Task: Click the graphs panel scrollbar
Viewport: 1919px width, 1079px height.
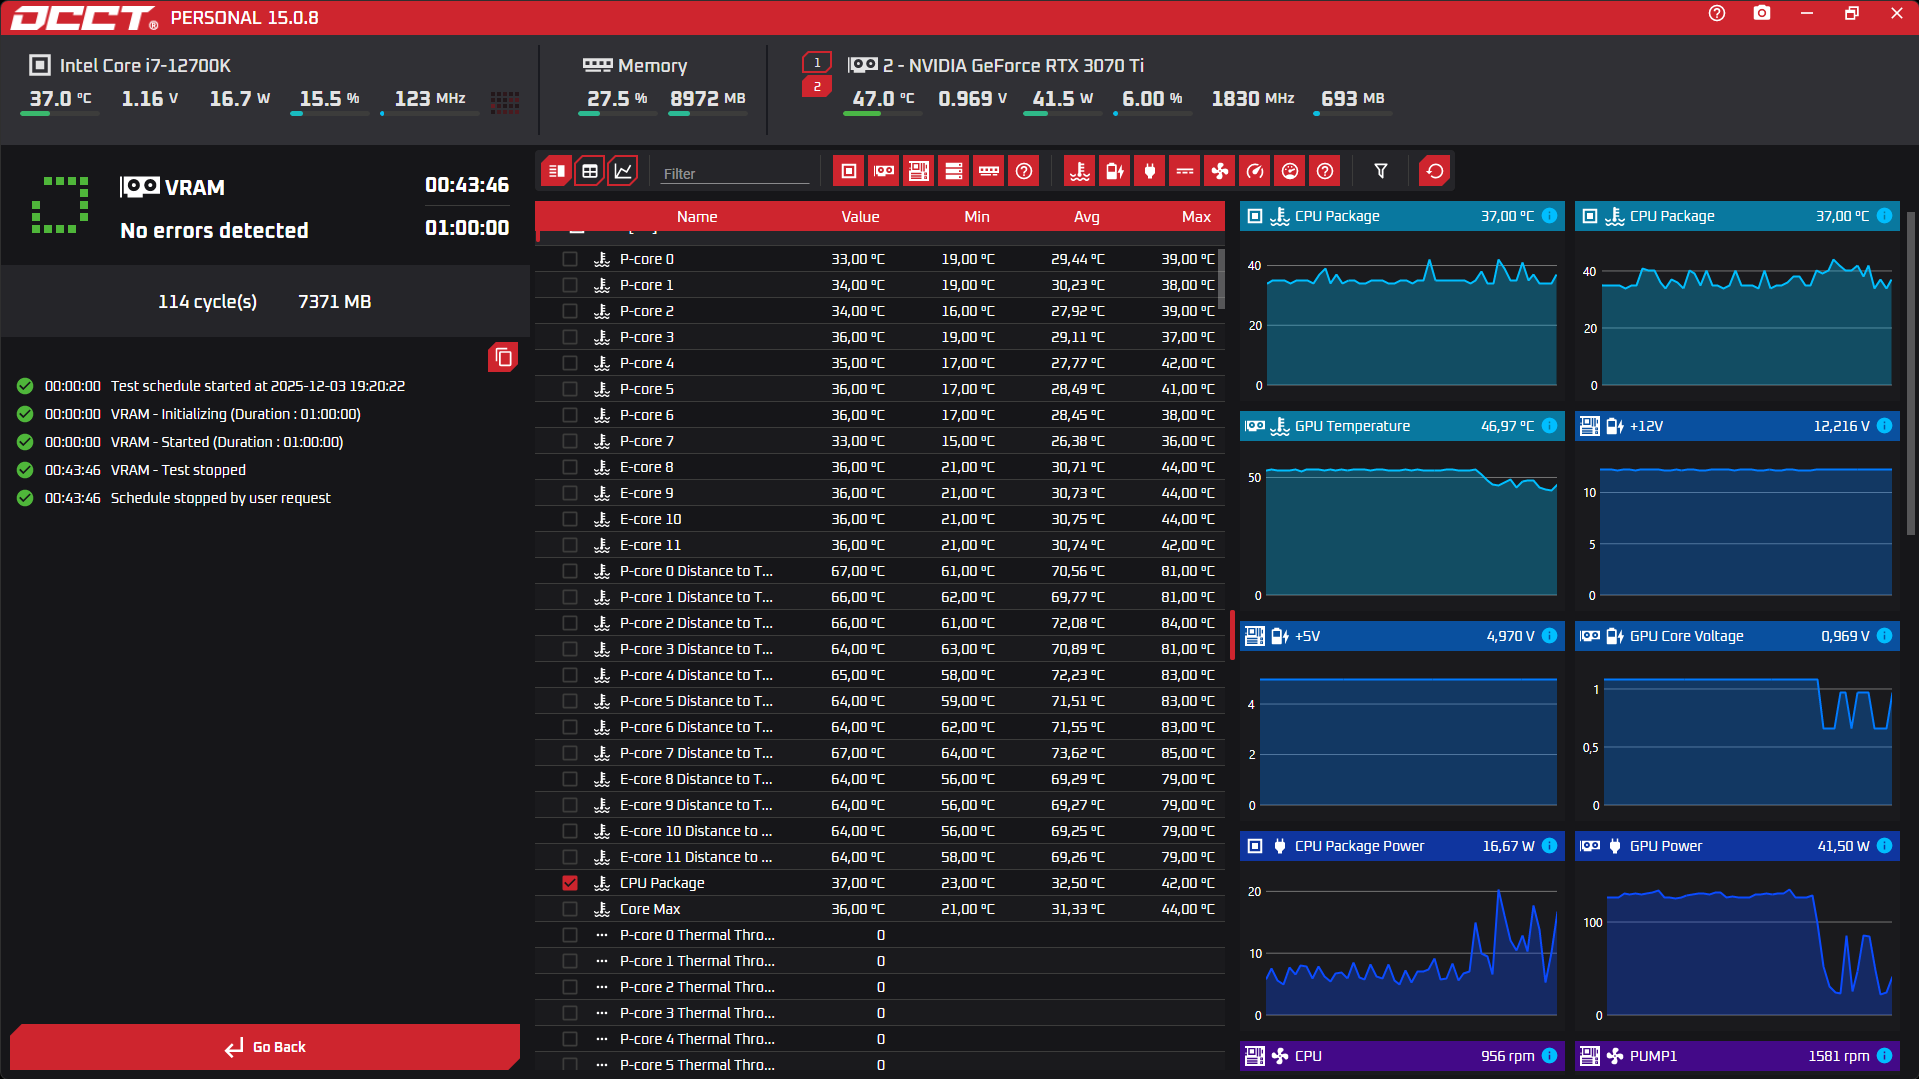Action: pyautogui.click(x=1910, y=372)
